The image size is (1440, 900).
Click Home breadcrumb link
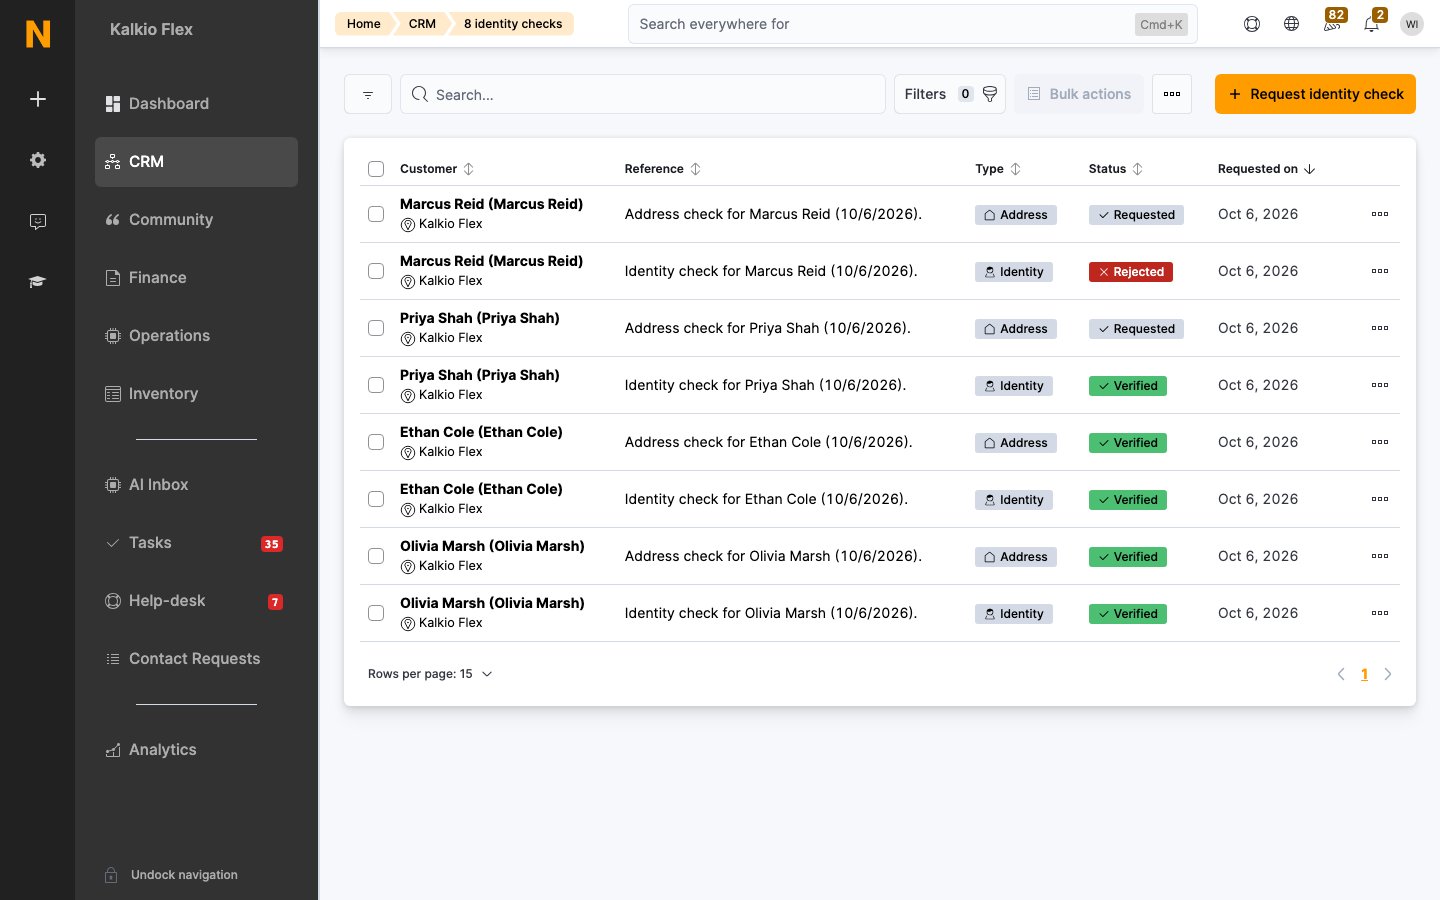[364, 24]
